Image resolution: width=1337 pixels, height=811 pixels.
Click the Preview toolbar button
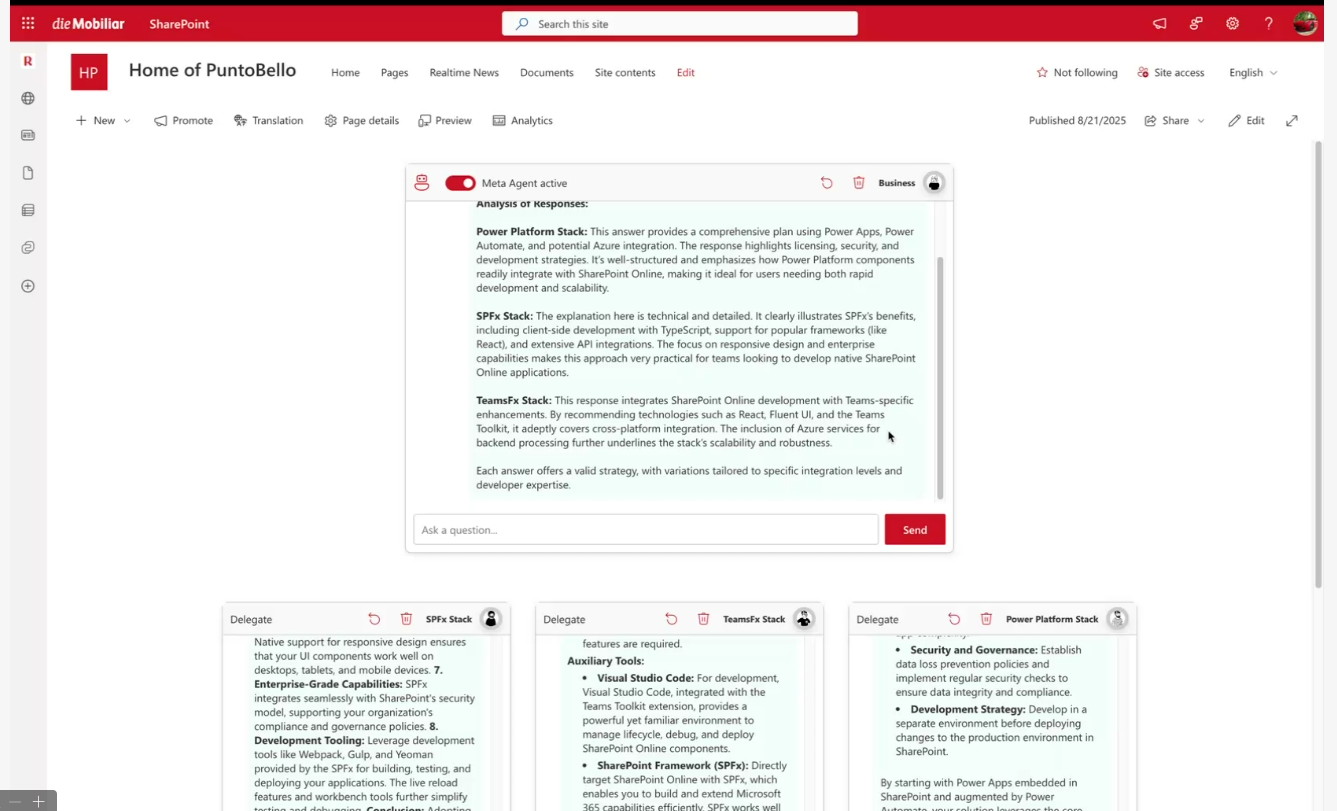[x=445, y=120]
